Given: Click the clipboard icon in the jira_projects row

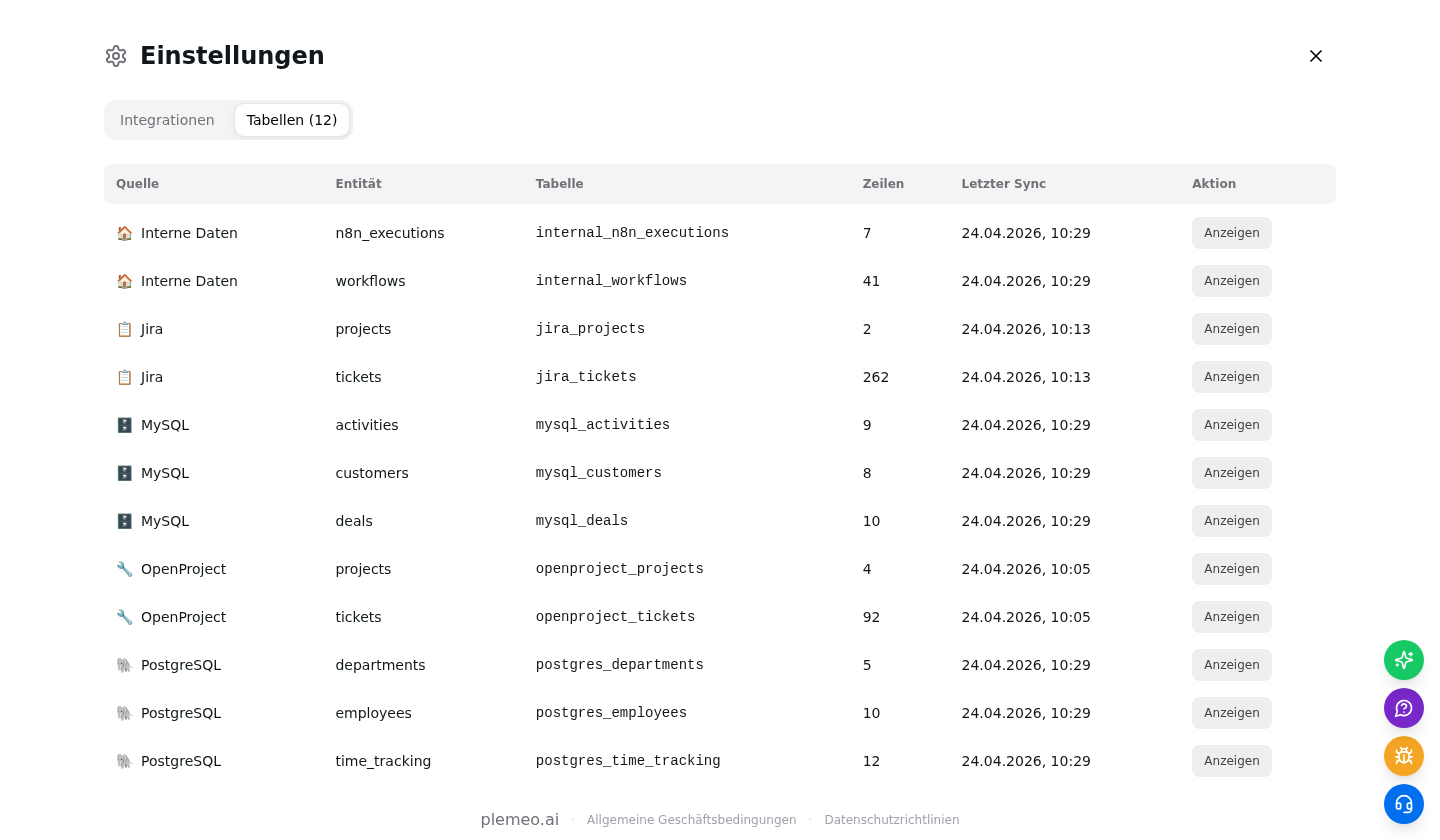Looking at the screenshot, I should click(124, 329).
